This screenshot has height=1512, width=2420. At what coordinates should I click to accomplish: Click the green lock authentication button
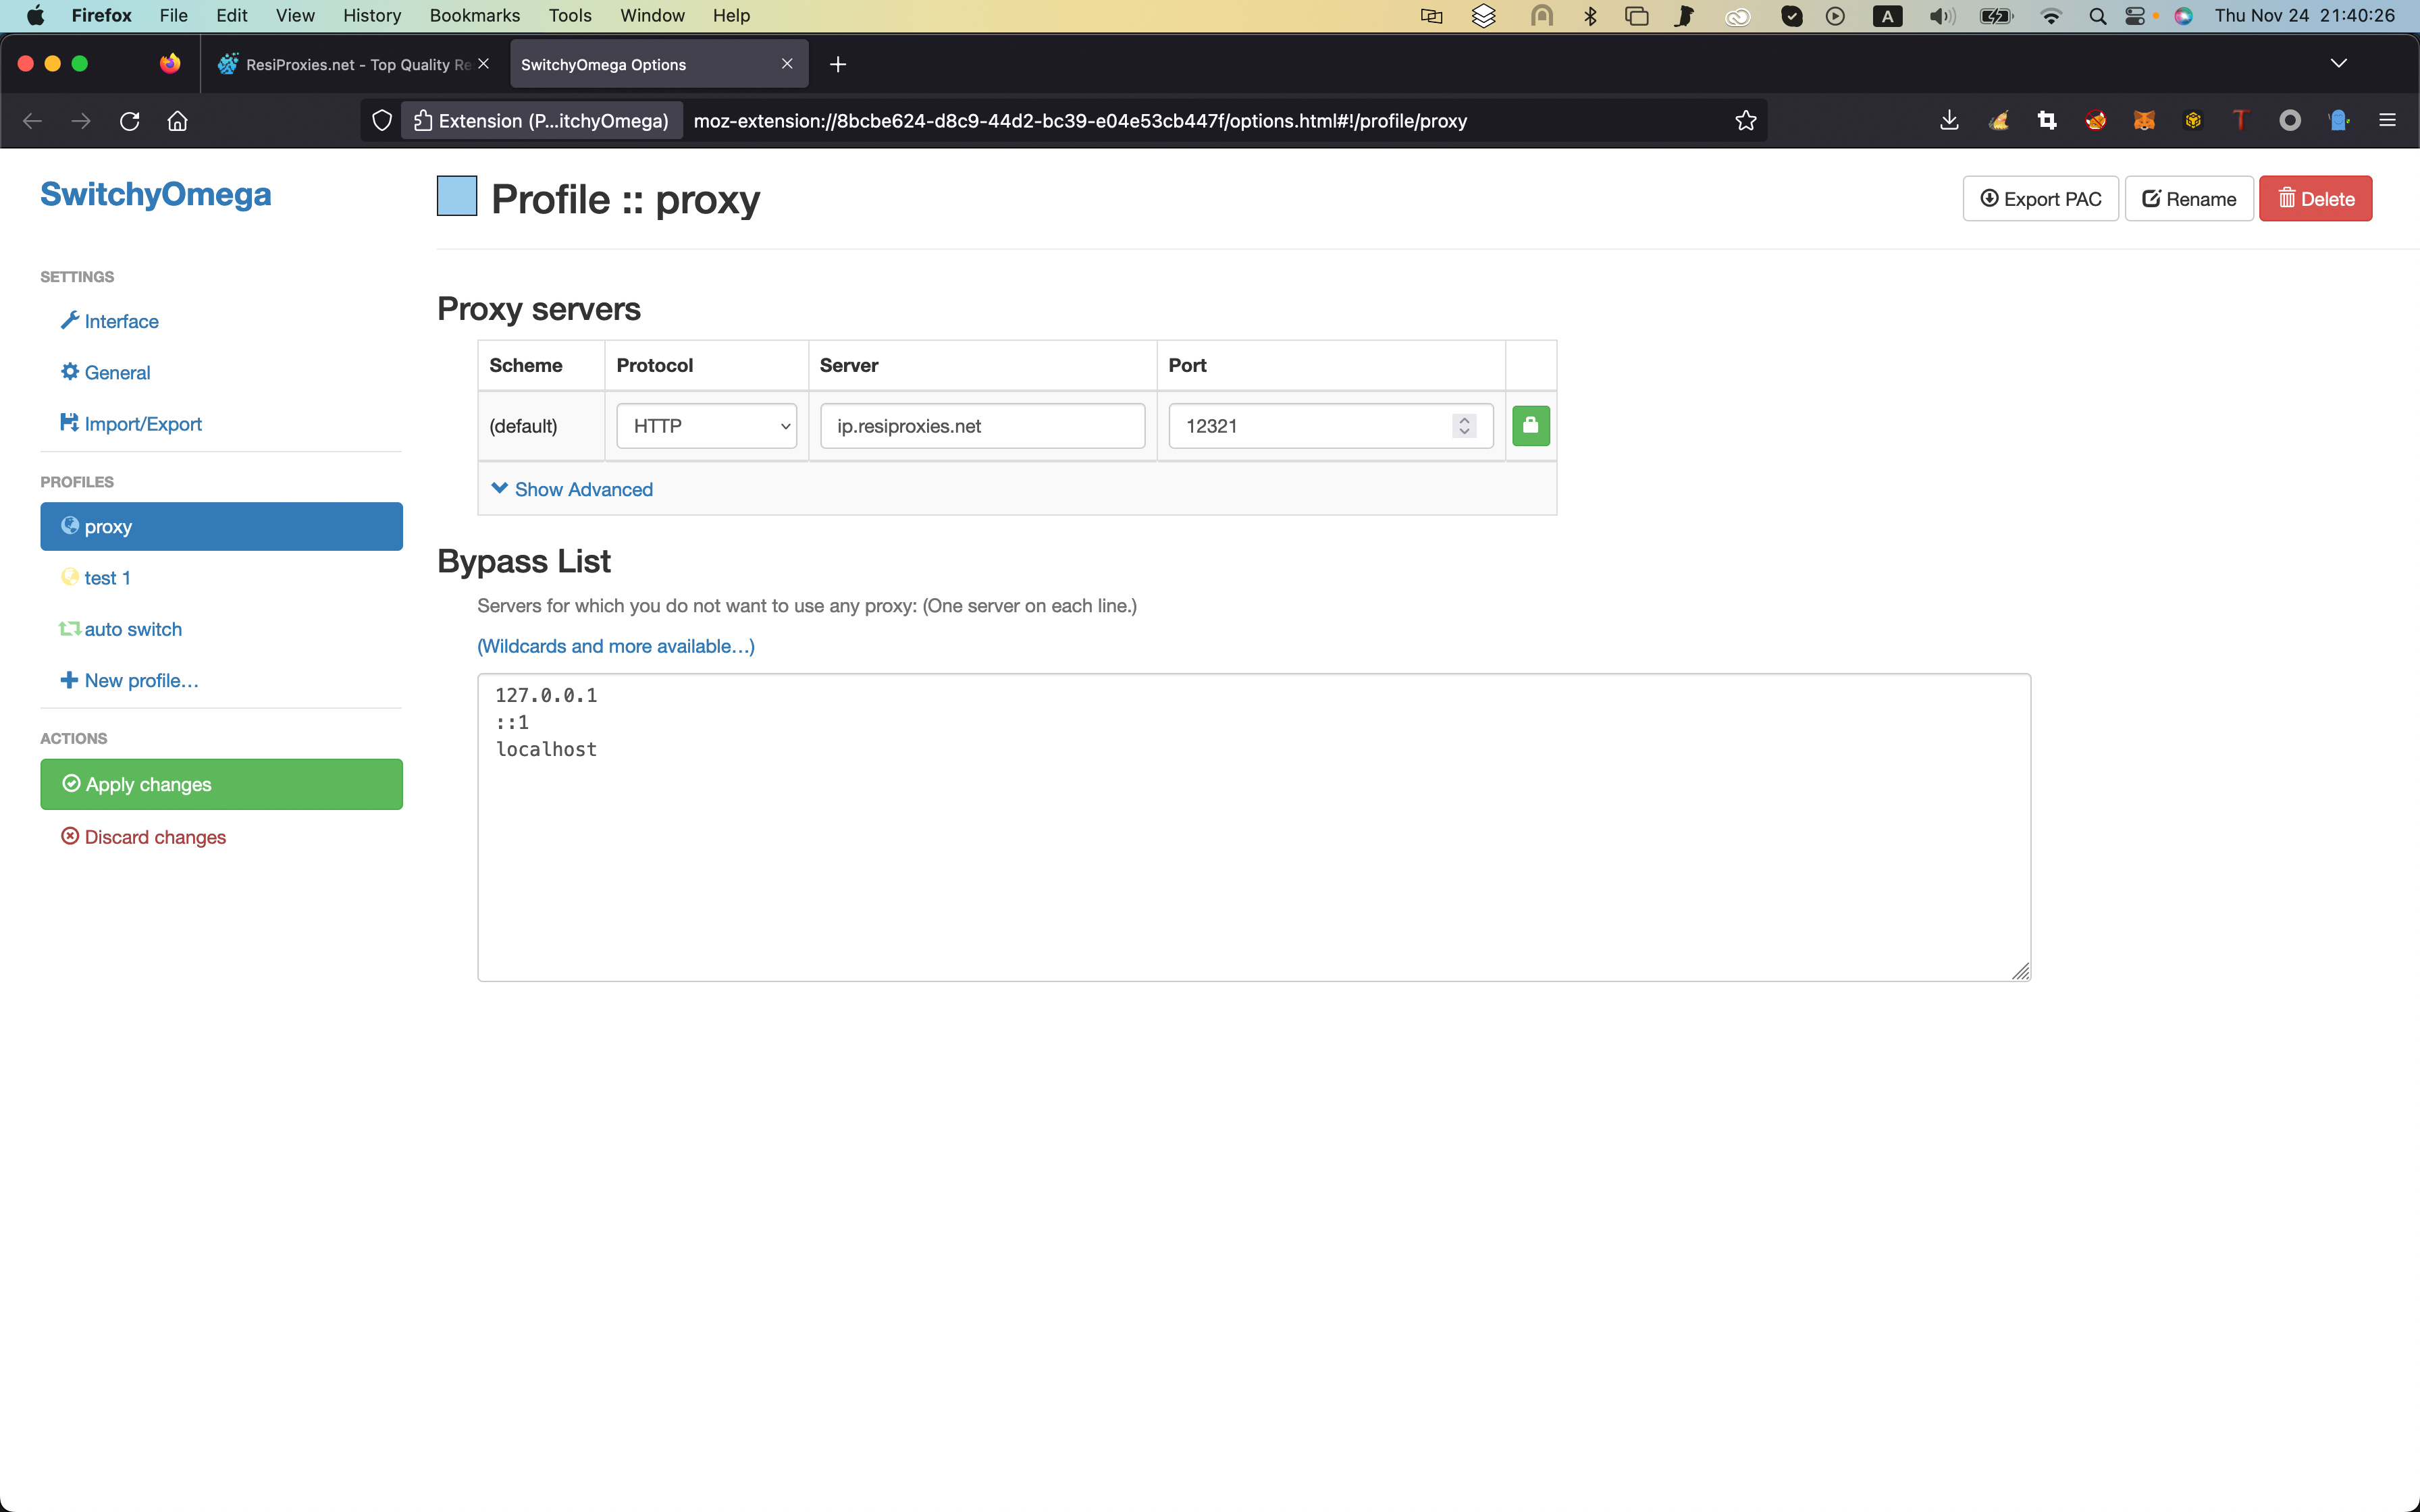click(1530, 426)
